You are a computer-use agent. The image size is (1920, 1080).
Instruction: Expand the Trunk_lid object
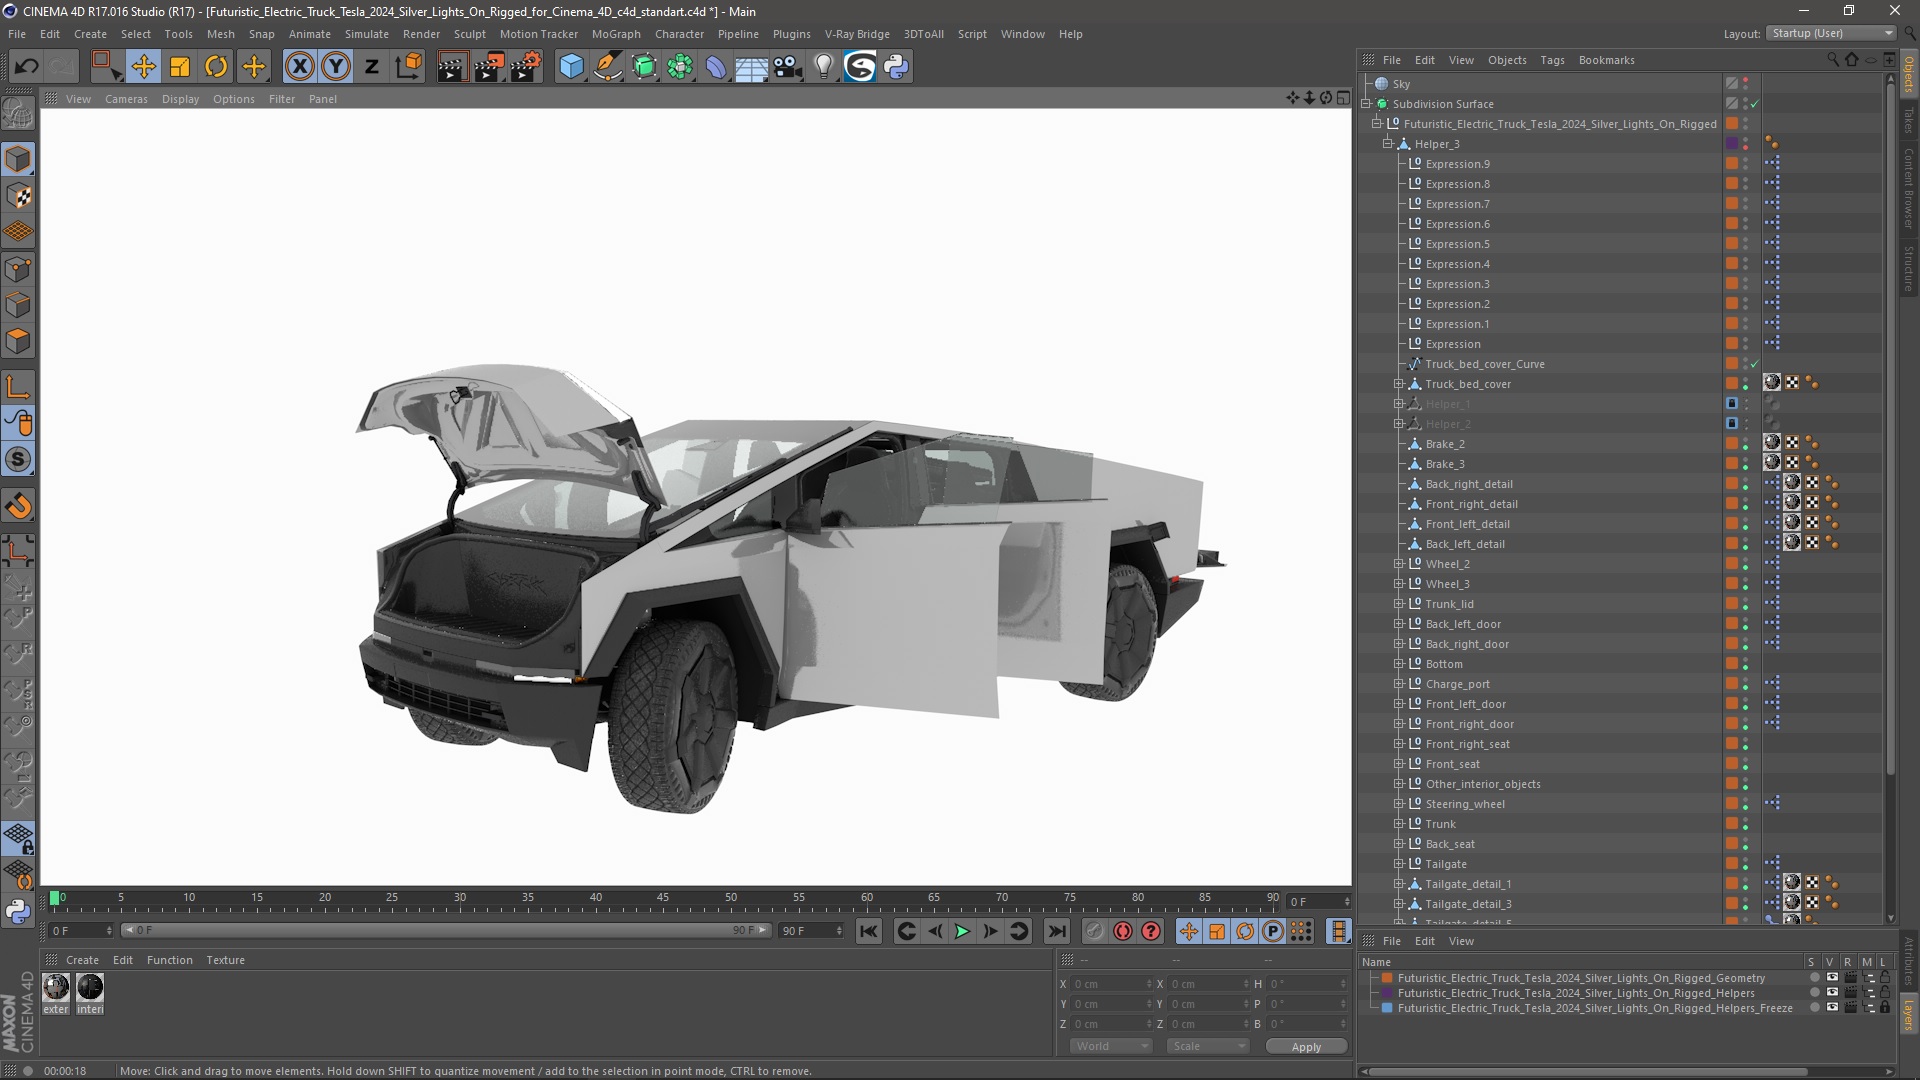(x=1399, y=604)
